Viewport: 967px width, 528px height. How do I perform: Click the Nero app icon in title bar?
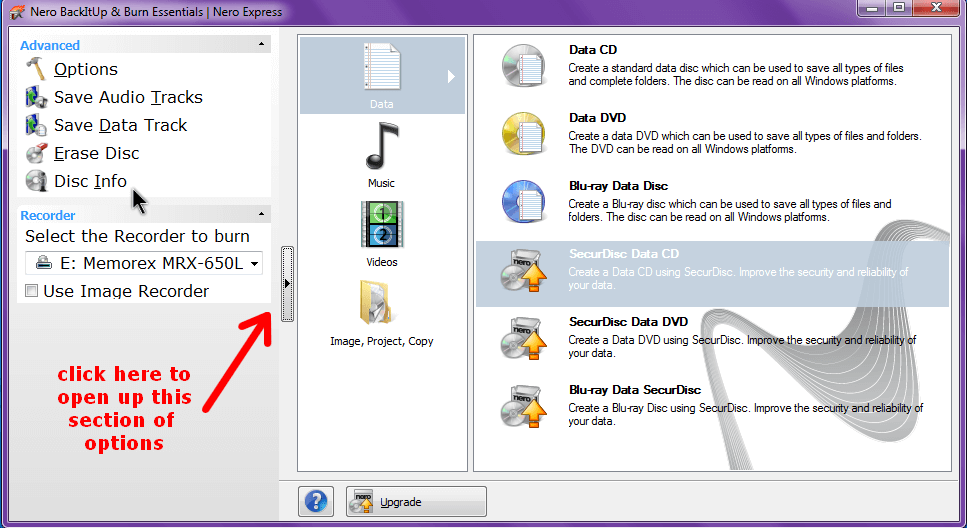[x=17, y=11]
